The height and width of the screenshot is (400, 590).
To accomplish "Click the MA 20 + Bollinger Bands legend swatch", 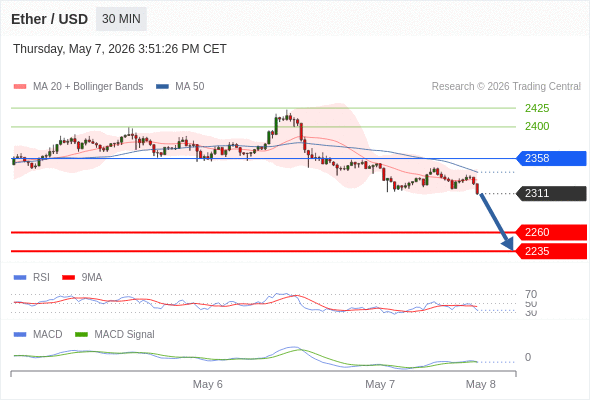I will coord(20,87).
